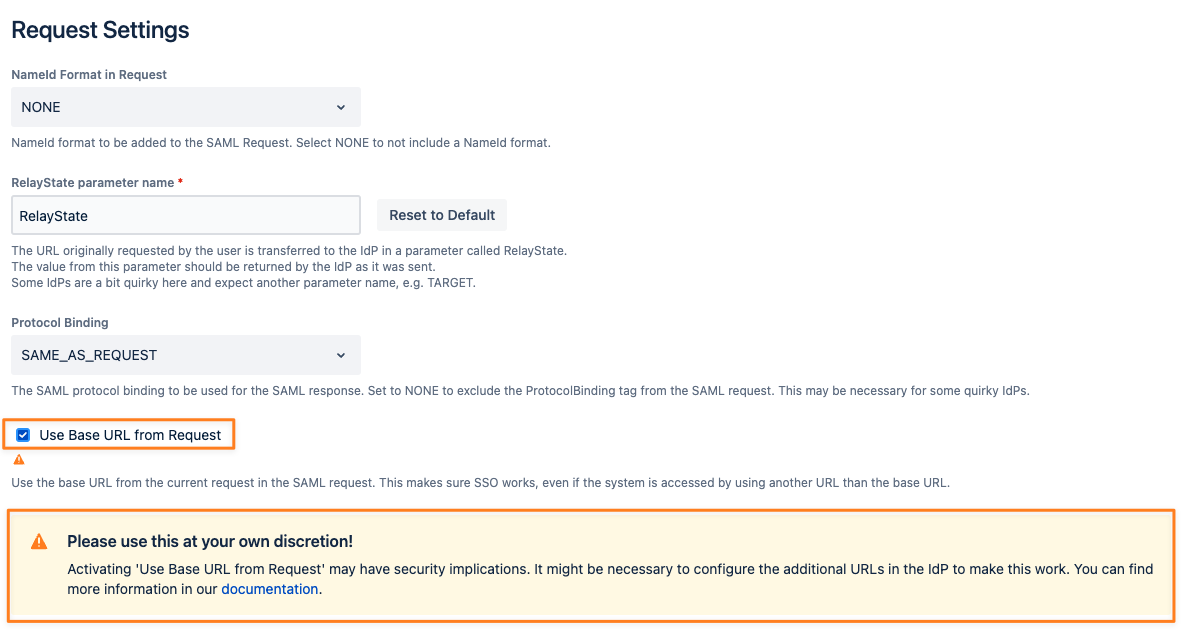Click the red required asterisk beside RelayState label
The width and height of the screenshot is (1185, 637).
180,183
